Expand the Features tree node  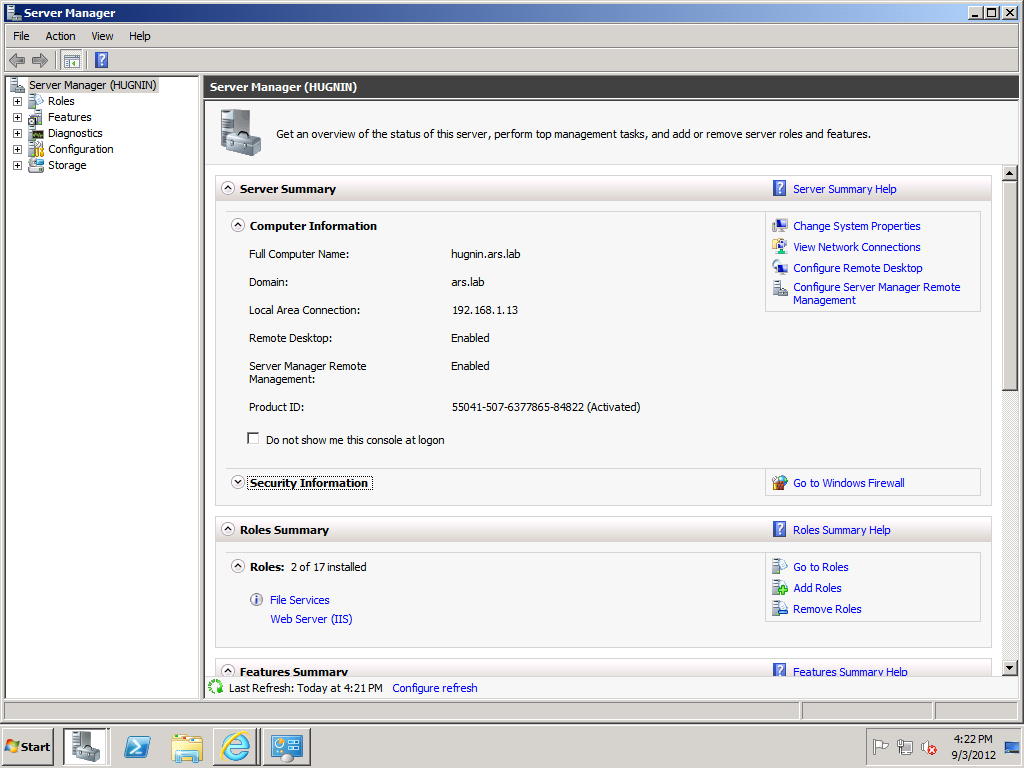coord(18,118)
